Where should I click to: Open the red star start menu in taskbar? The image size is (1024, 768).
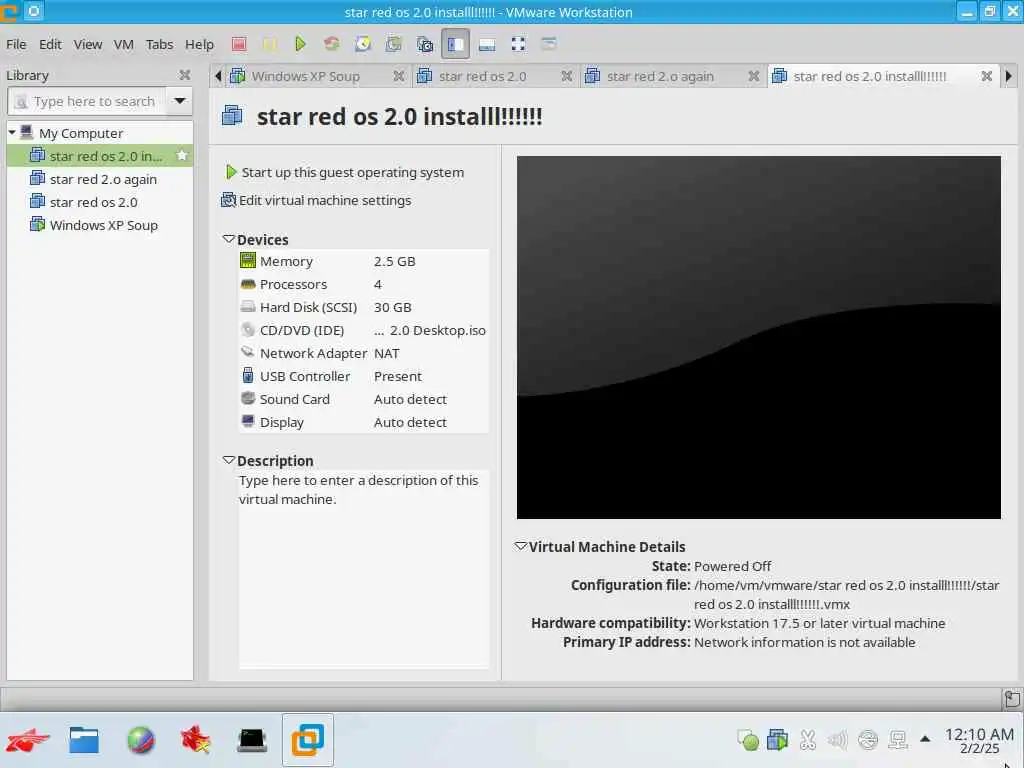coord(27,740)
